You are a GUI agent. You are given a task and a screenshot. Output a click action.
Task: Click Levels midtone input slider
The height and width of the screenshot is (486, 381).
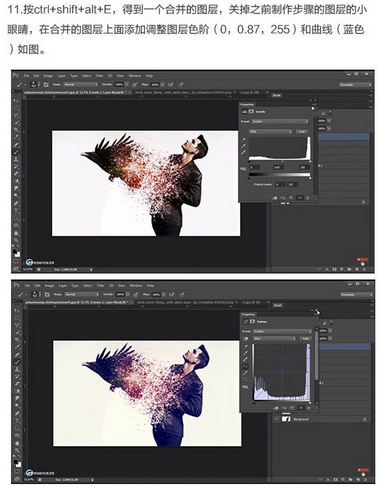coord(282,161)
